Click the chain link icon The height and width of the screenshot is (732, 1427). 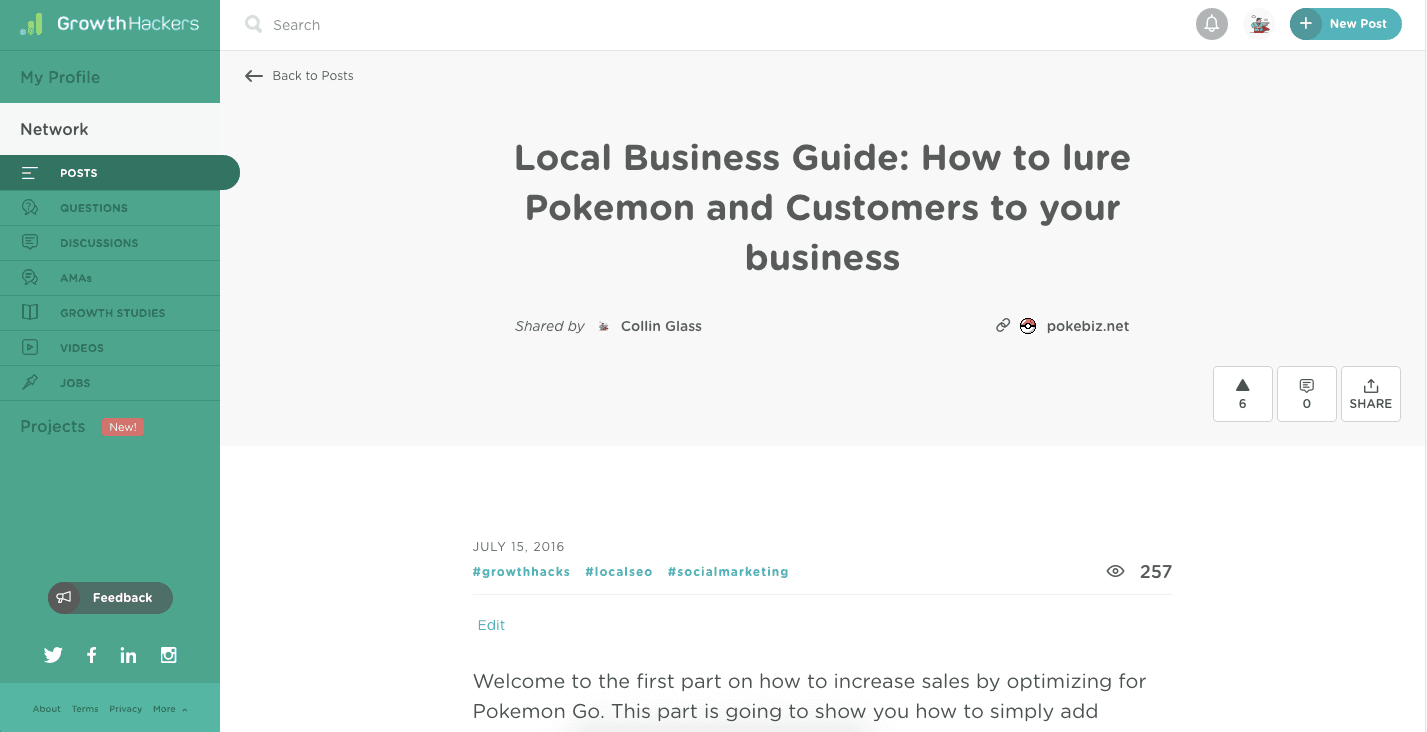(1003, 325)
